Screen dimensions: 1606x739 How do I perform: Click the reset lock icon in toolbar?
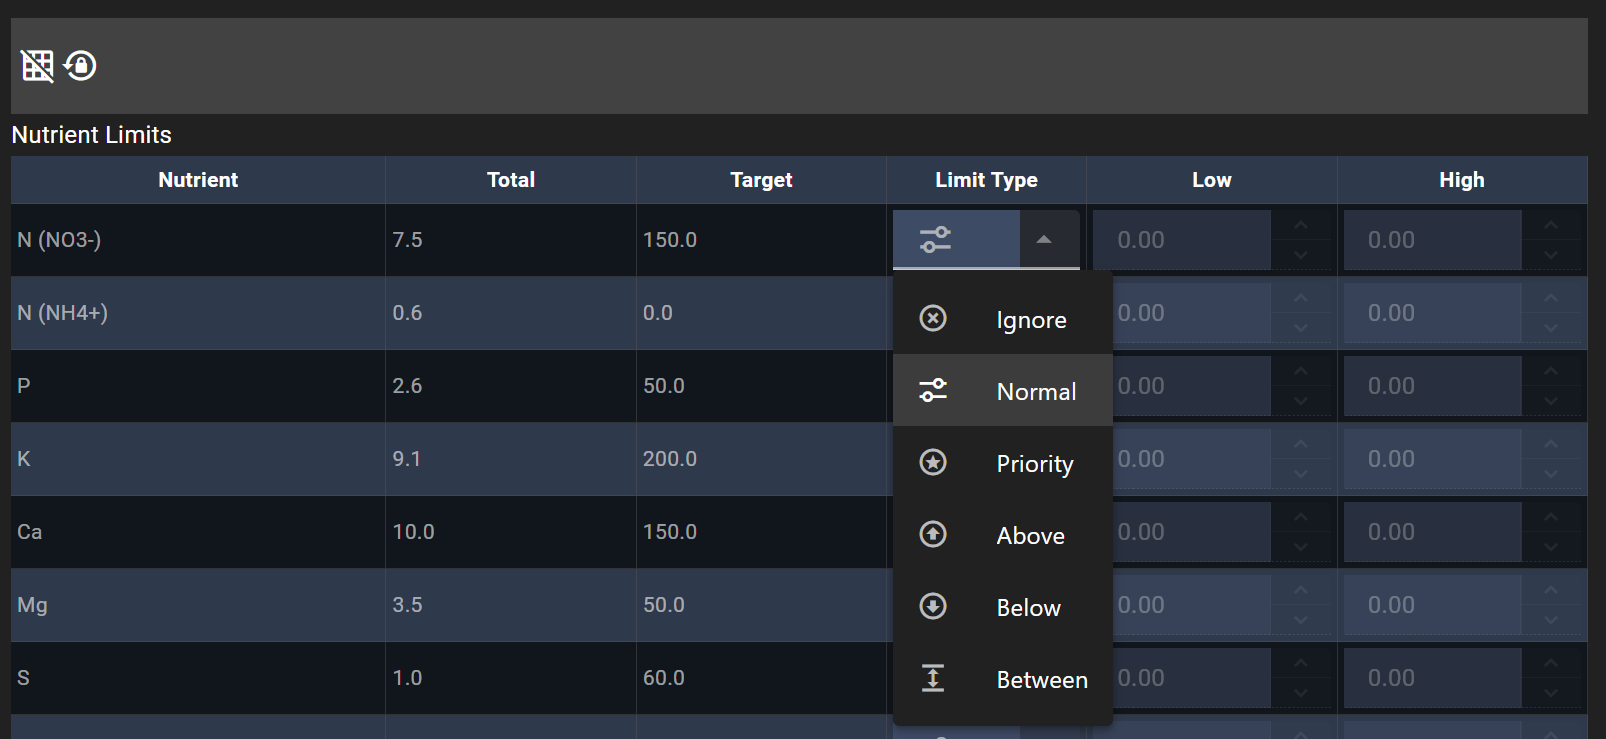pyautogui.click(x=80, y=66)
